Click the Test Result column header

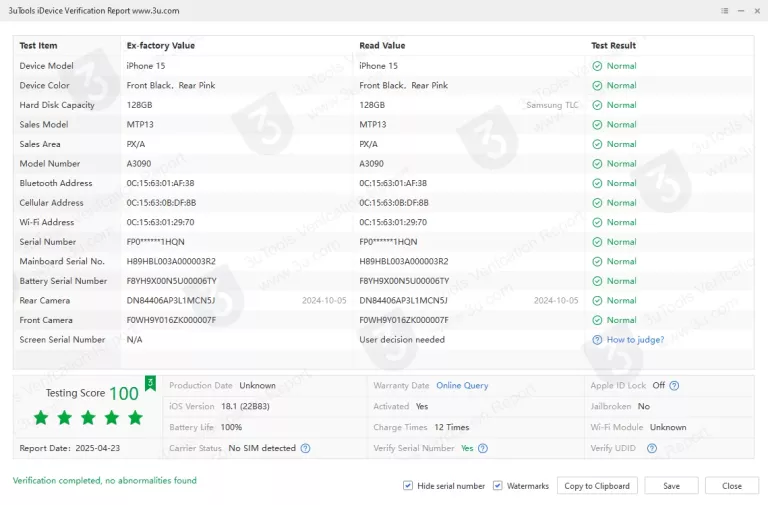coord(613,46)
